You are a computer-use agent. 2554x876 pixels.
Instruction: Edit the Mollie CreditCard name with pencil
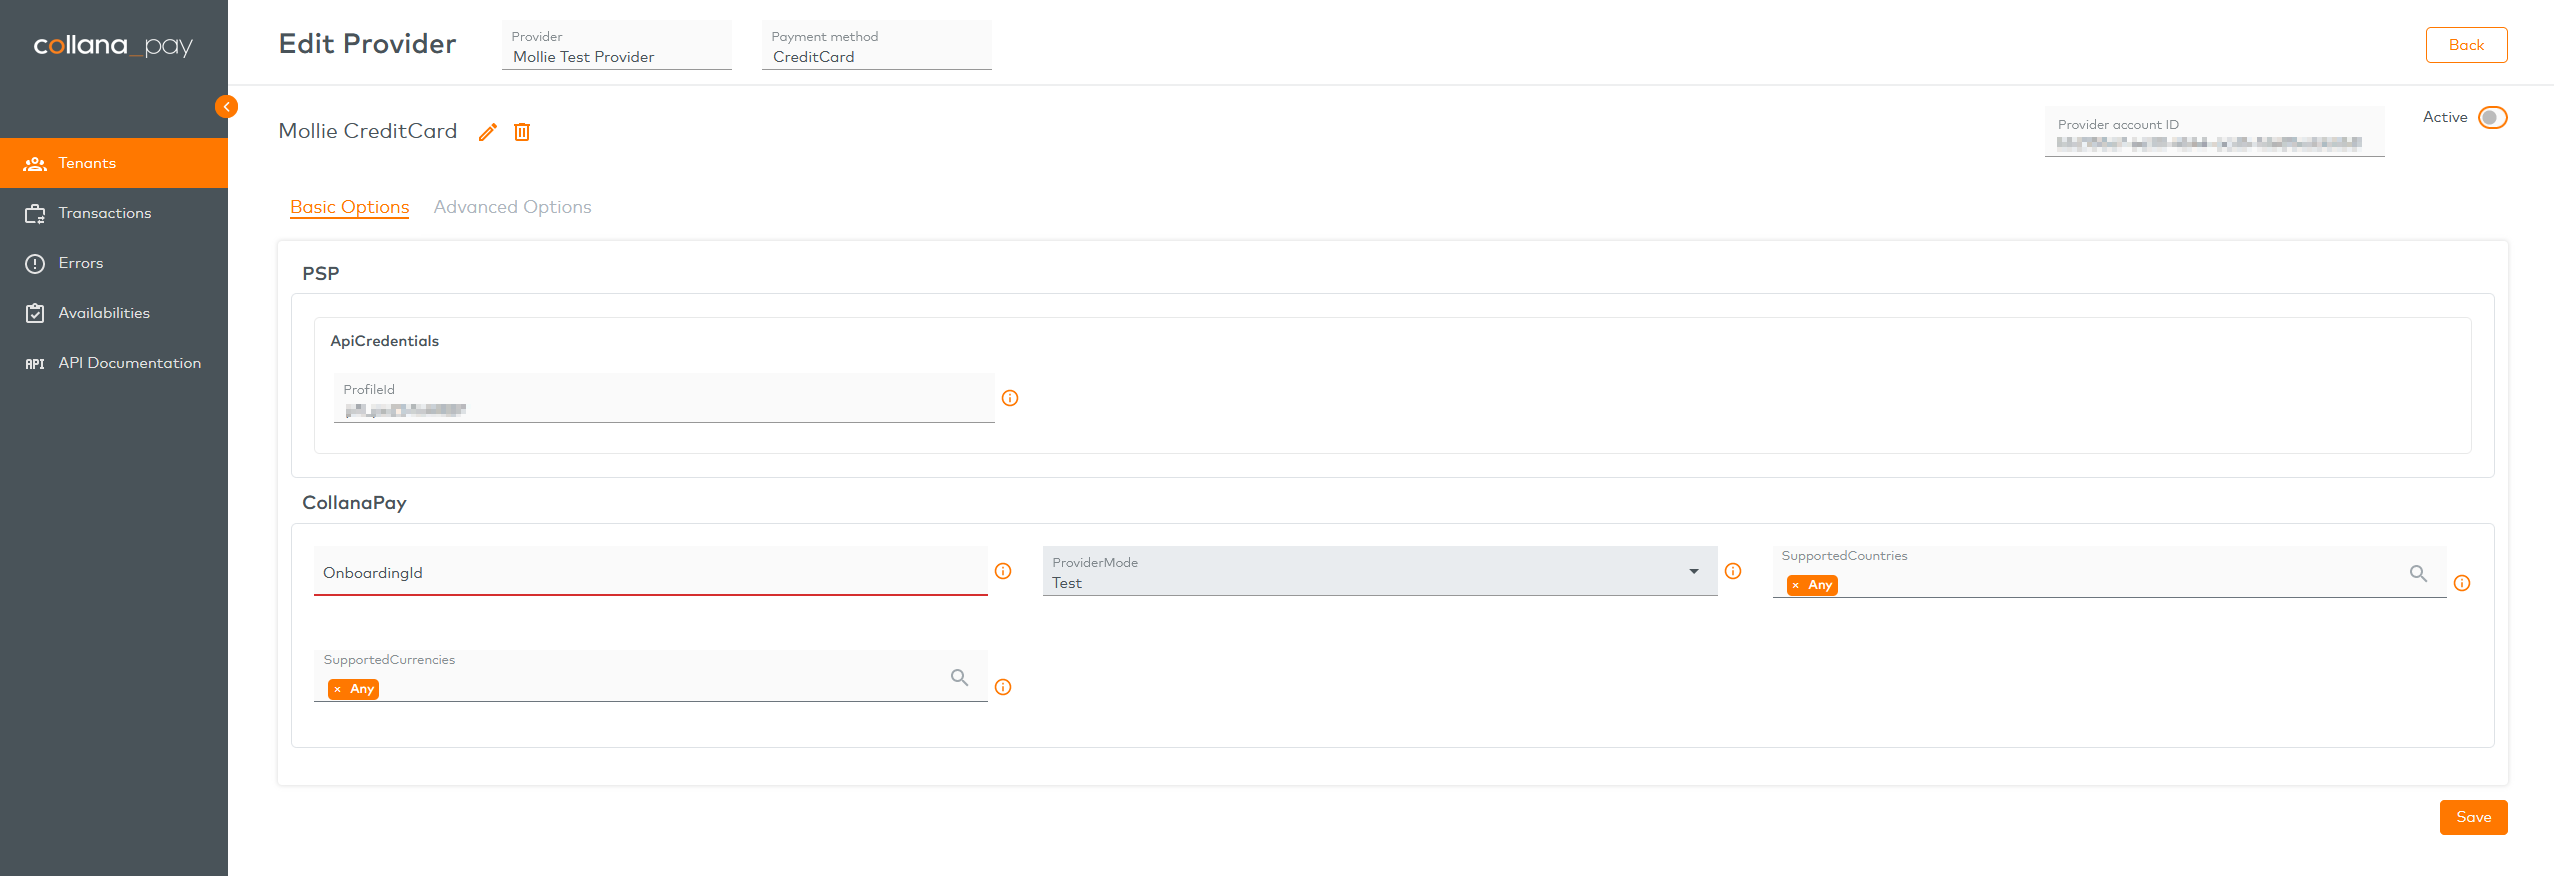point(488,132)
